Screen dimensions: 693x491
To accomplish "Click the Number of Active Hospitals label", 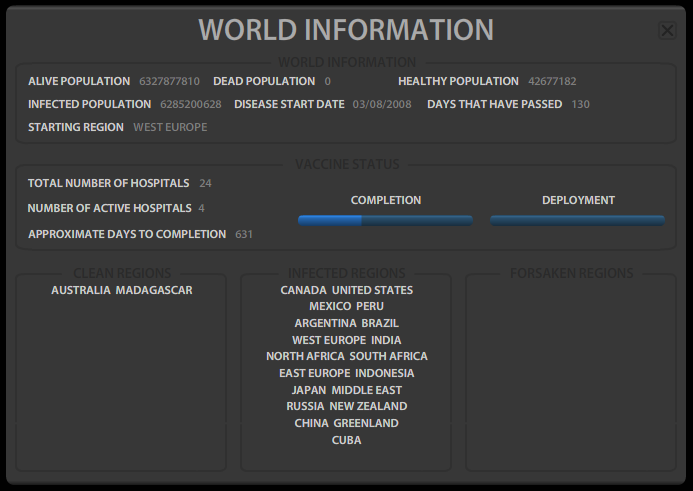I will [x=110, y=208].
